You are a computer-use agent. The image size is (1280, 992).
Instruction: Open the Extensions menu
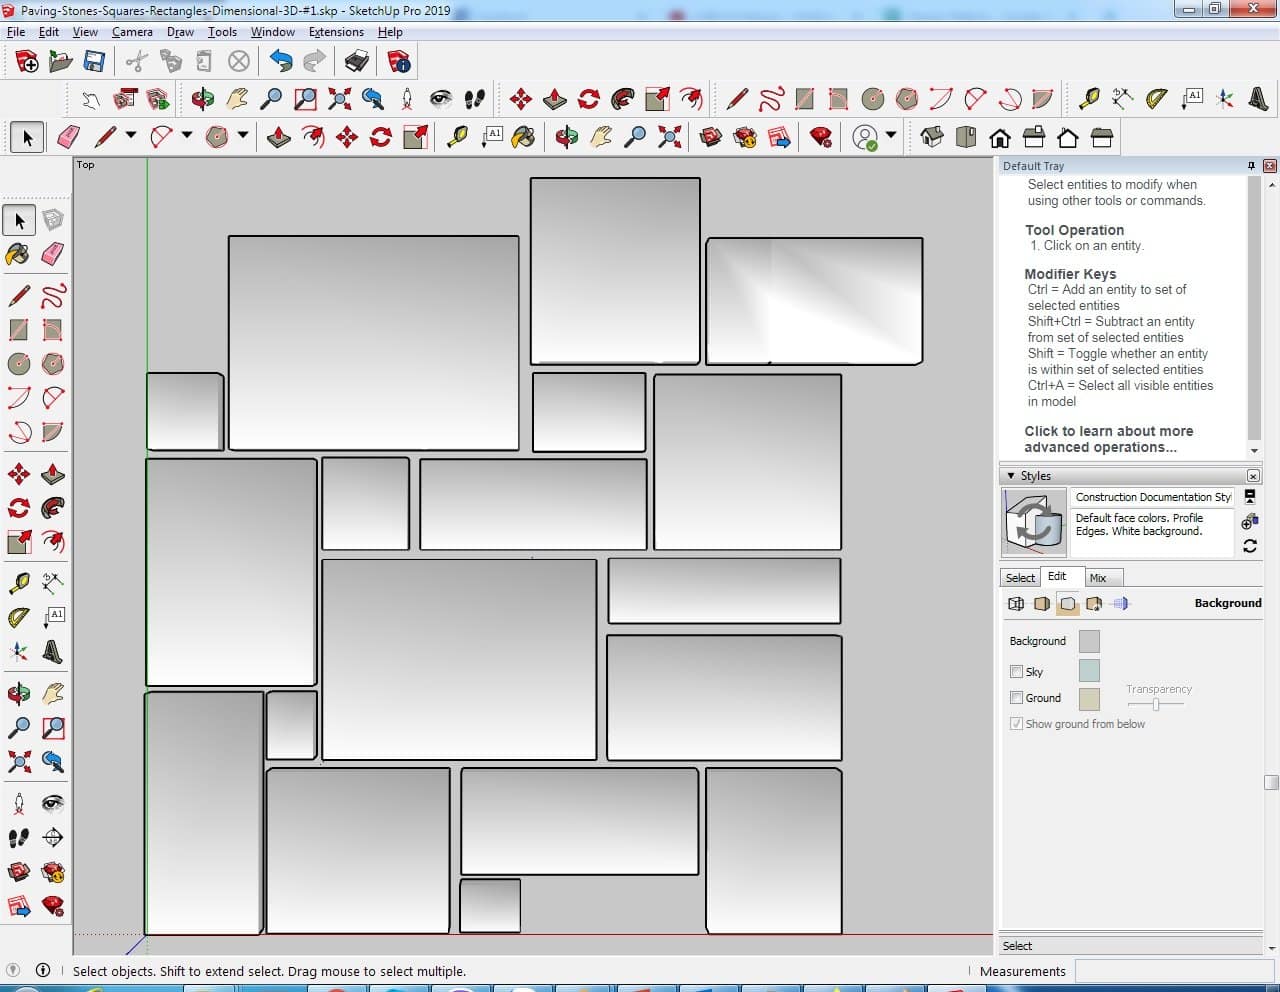(336, 32)
